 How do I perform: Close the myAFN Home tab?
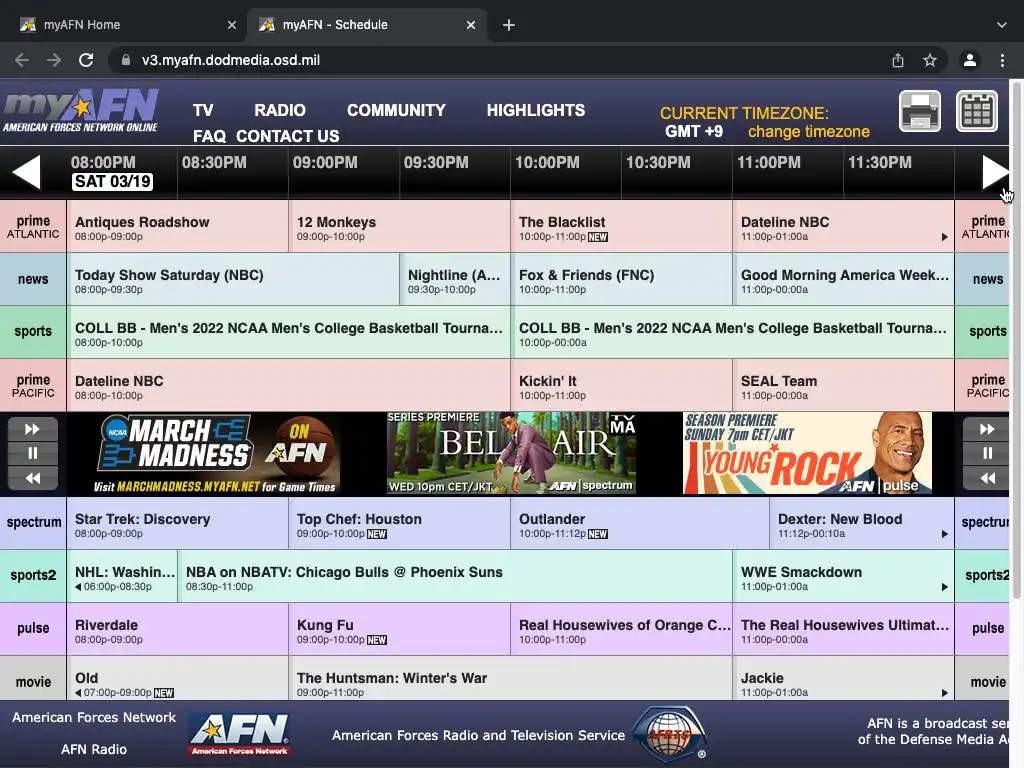232,25
